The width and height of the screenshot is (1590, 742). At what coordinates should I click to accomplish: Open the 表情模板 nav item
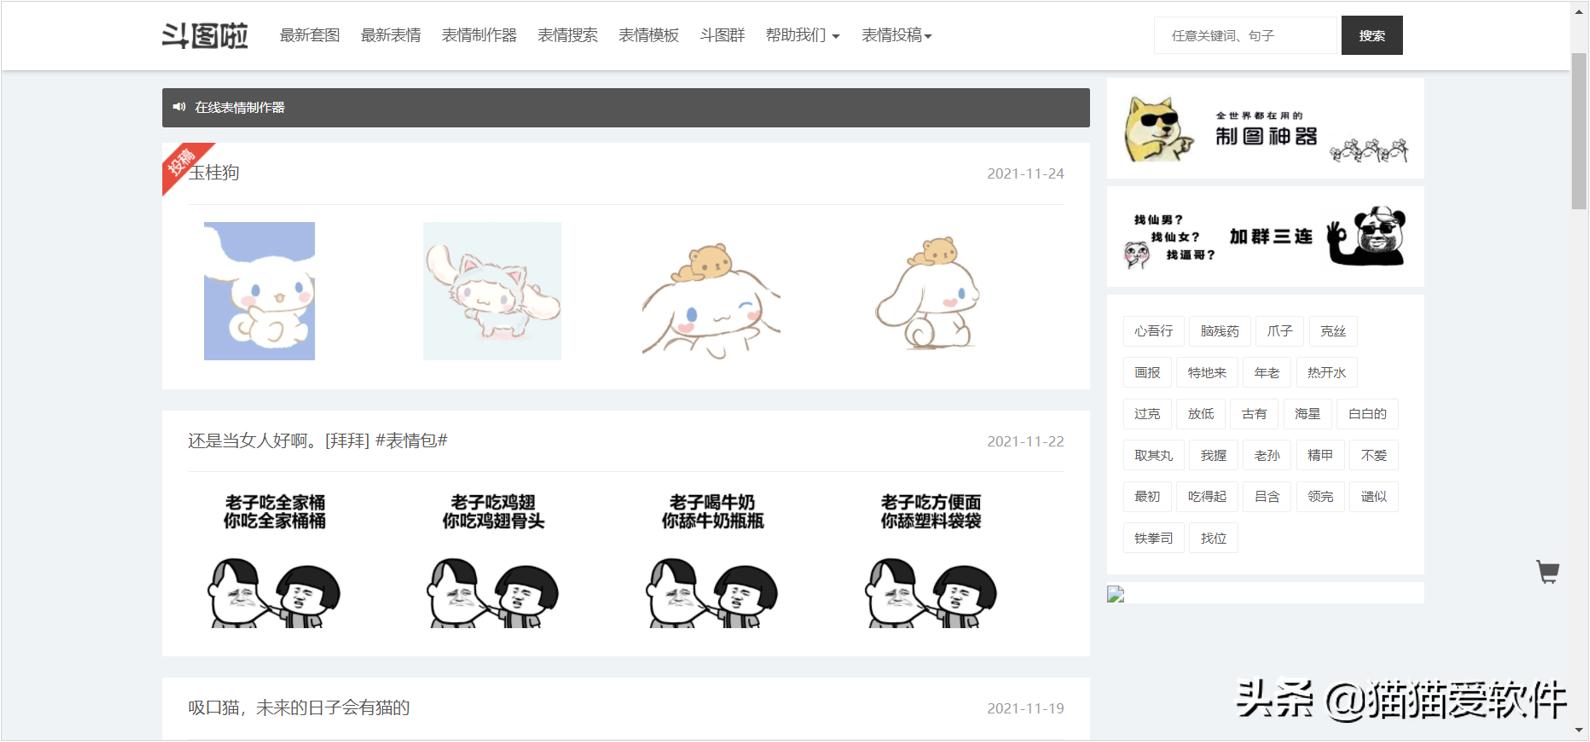click(649, 35)
